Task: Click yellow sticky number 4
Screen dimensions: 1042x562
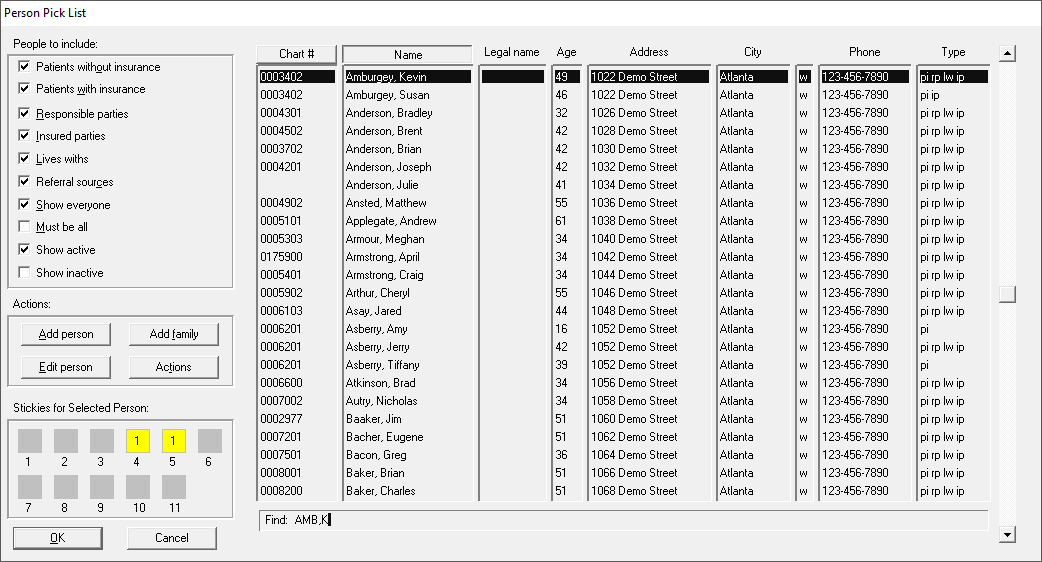Action: (138, 441)
